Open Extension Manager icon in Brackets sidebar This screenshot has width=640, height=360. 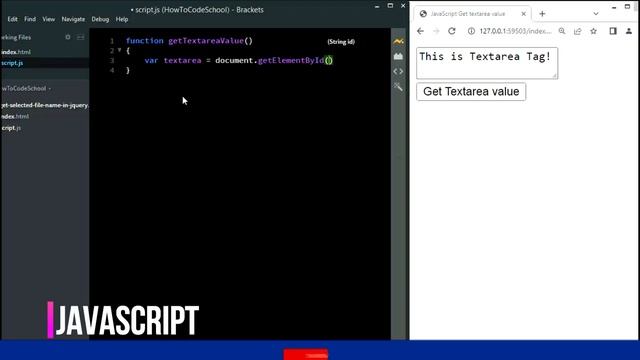398,56
